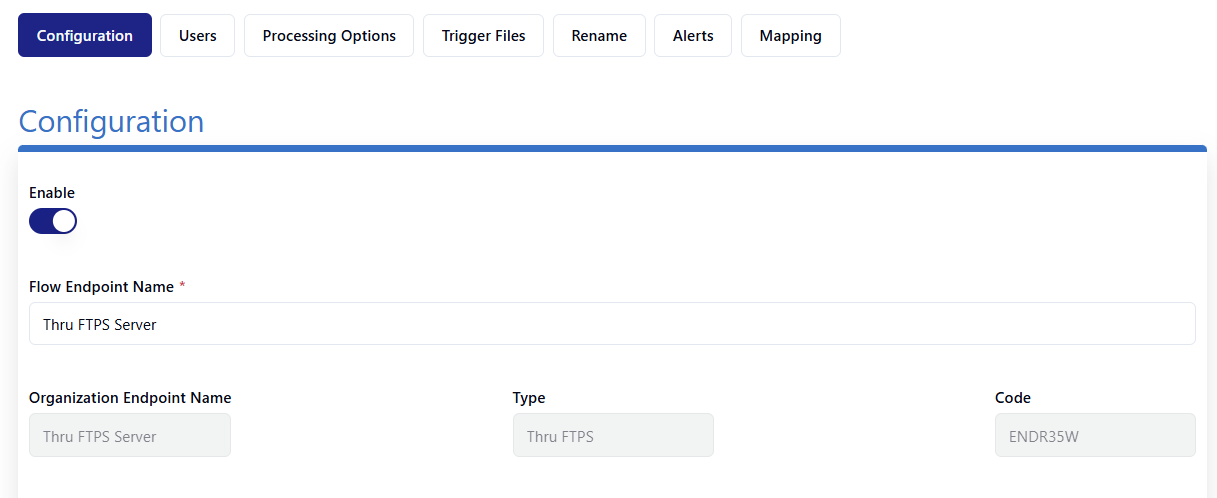The width and height of the screenshot is (1217, 498).
Task: Click the Flow Endpoint Name input field
Action: 612,324
